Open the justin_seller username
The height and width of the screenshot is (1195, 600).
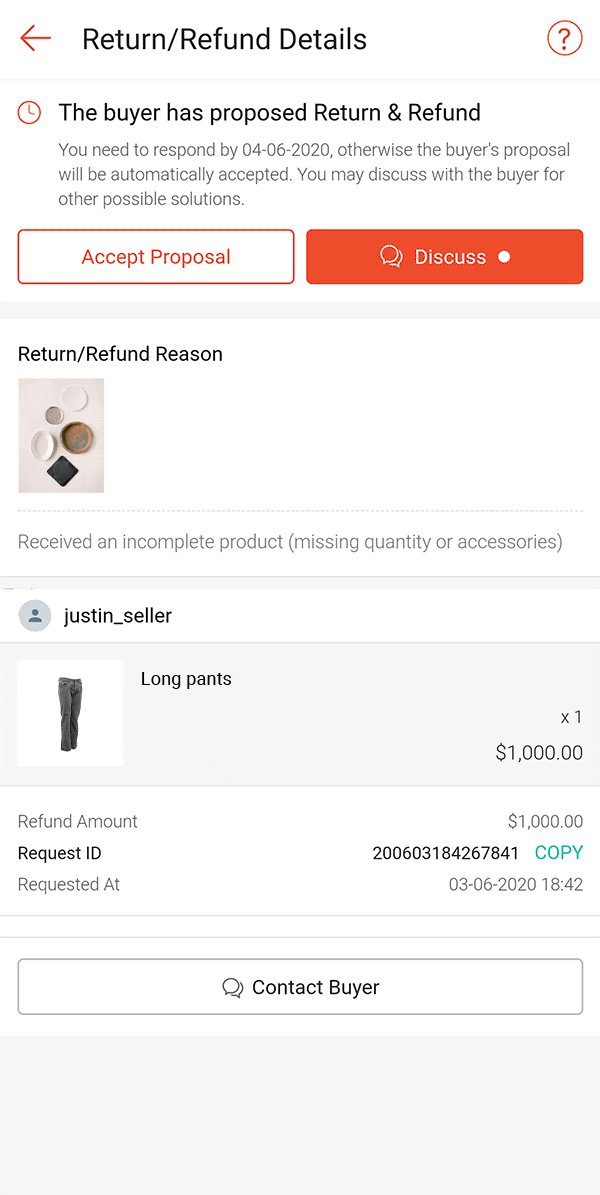point(118,616)
